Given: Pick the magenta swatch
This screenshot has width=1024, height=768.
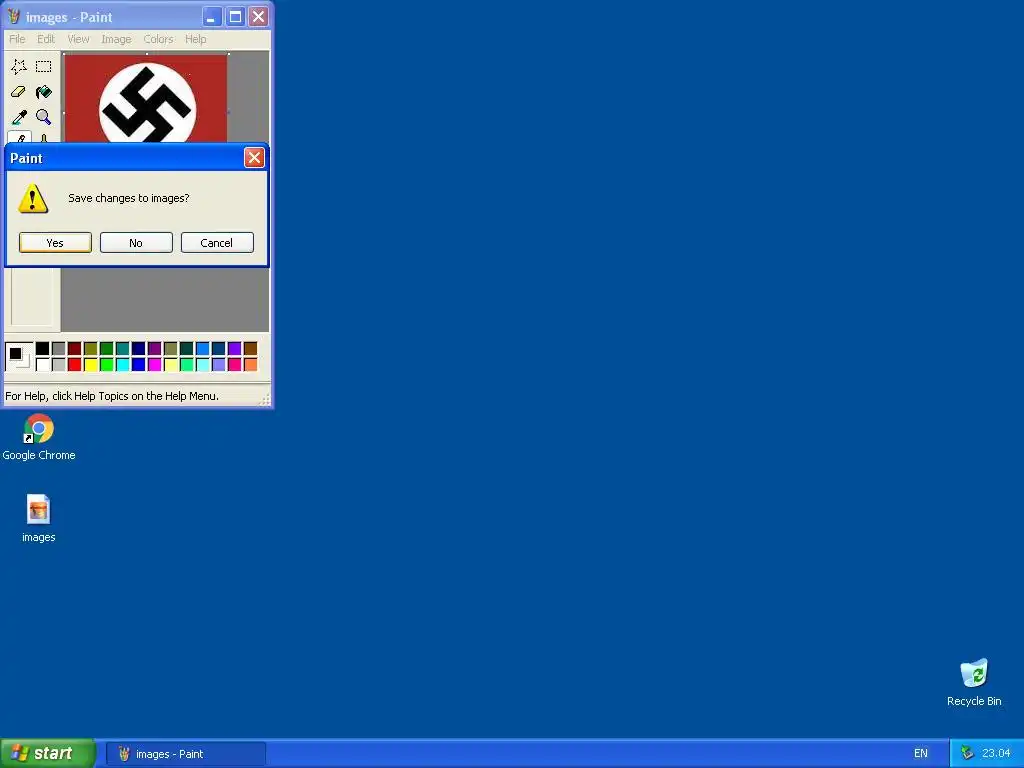Looking at the screenshot, I should [155, 364].
